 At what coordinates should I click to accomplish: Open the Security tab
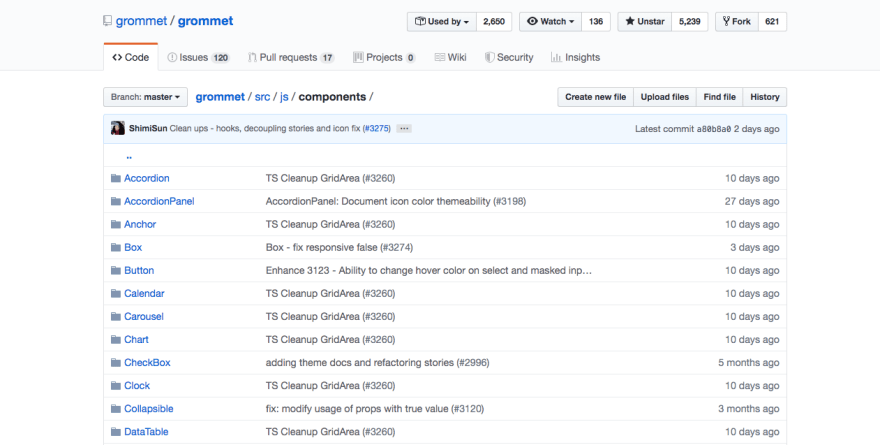(x=509, y=57)
